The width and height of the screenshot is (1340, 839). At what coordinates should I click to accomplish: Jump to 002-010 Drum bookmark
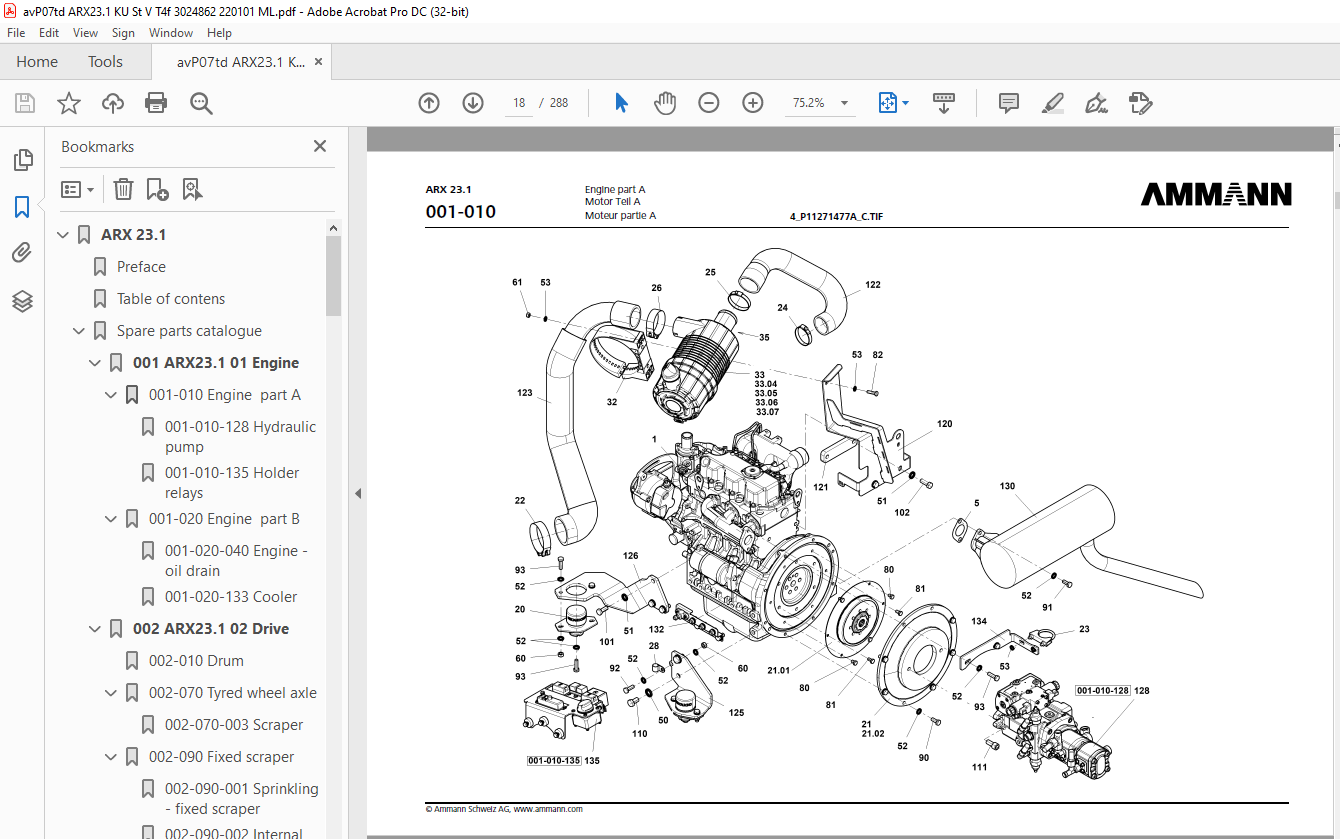tap(196, 661)
